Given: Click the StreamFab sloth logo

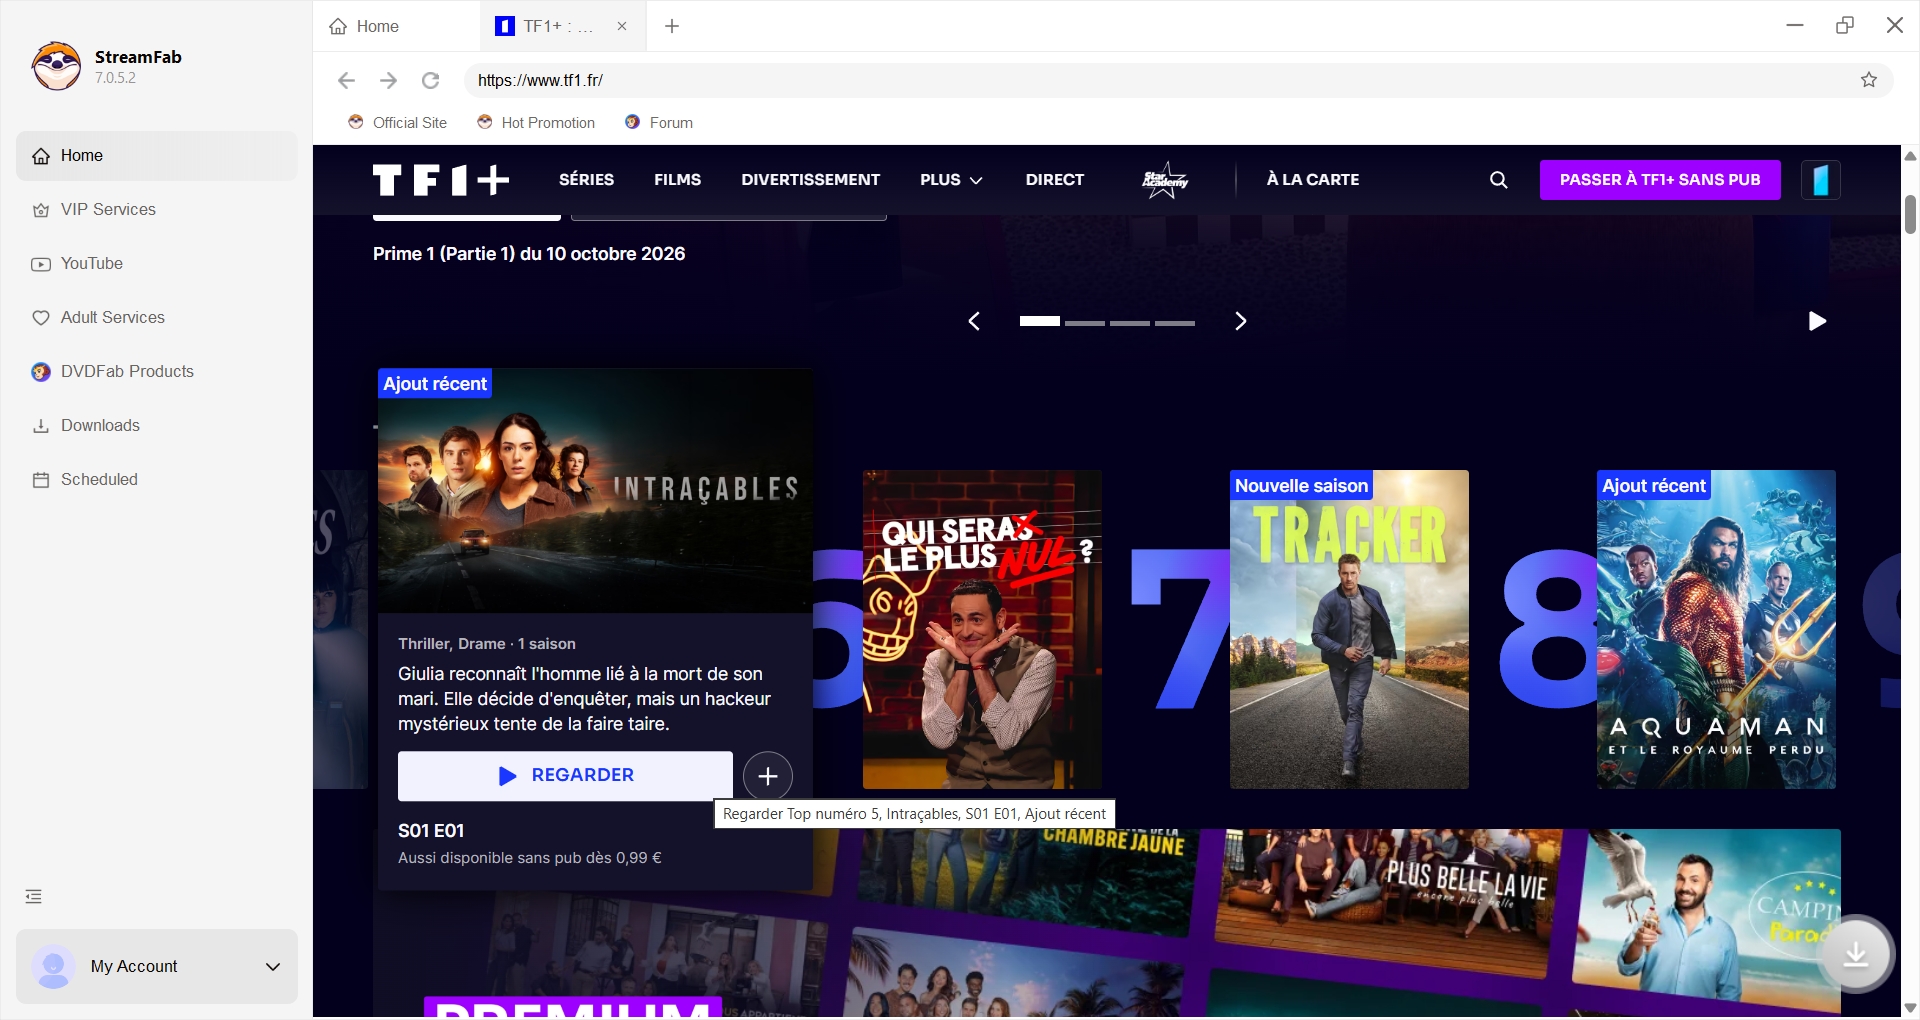Looking at the screenshot, I should click(56, 66).
